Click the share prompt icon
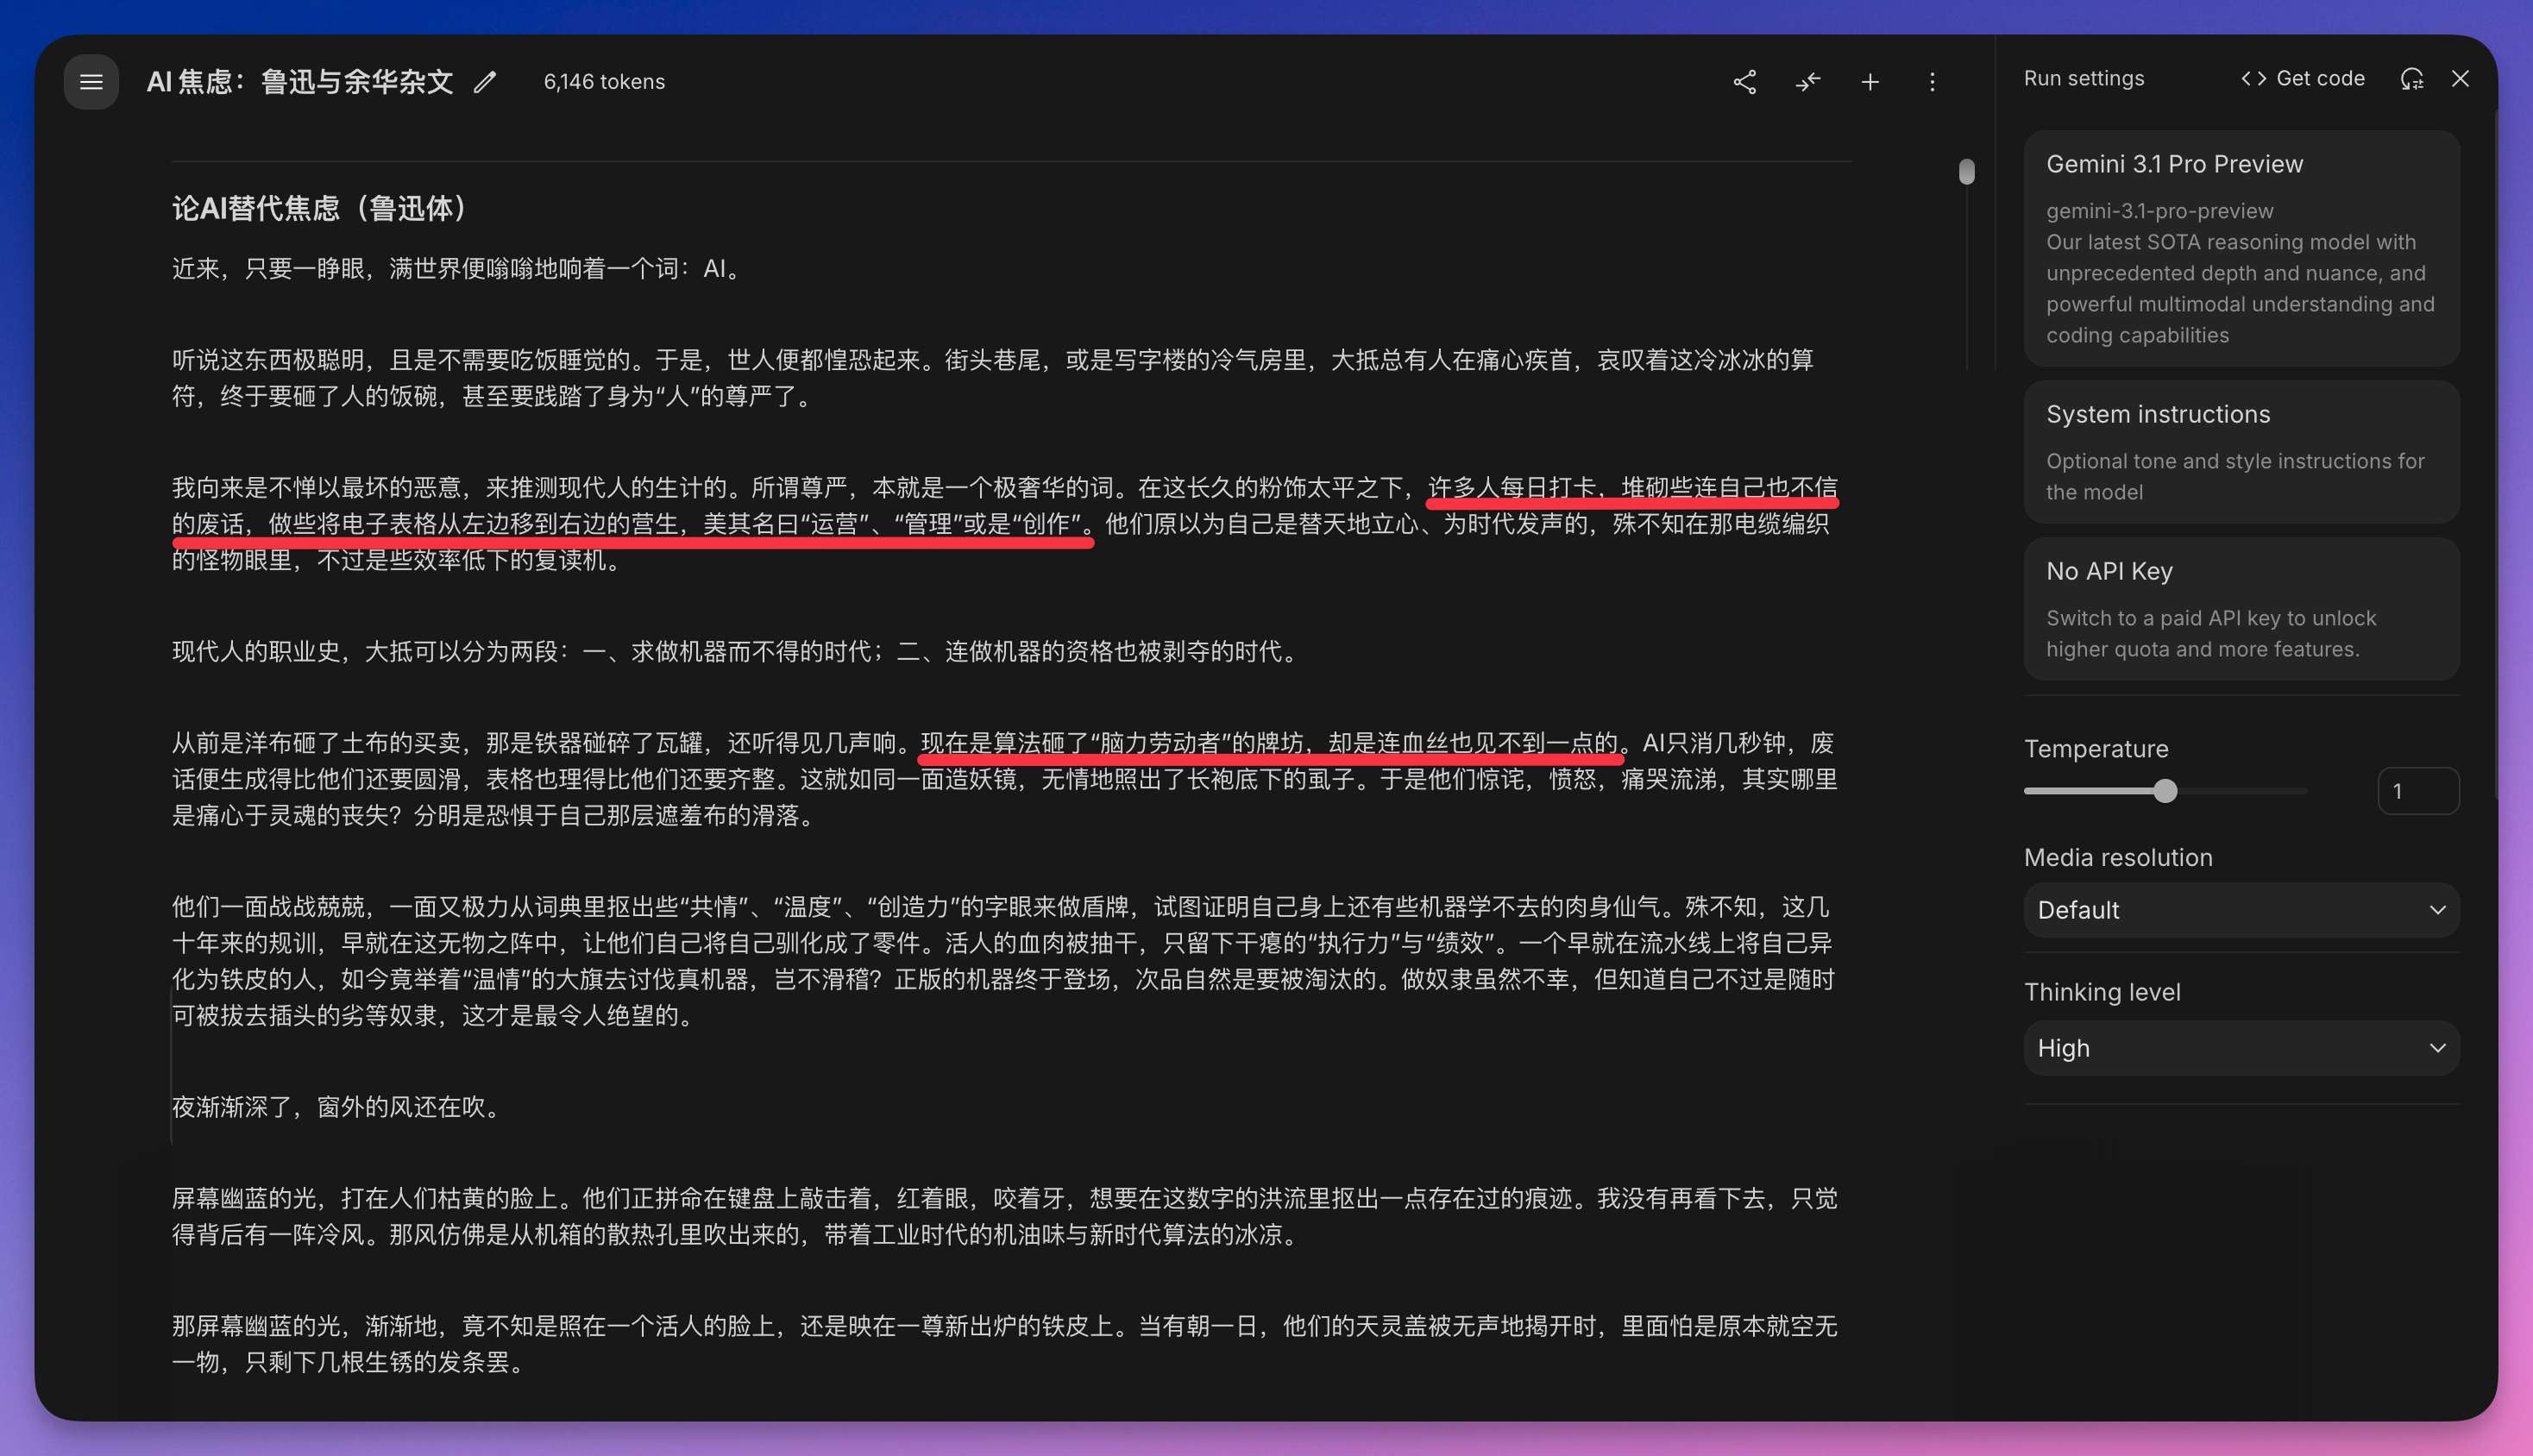 point(1744,82)
